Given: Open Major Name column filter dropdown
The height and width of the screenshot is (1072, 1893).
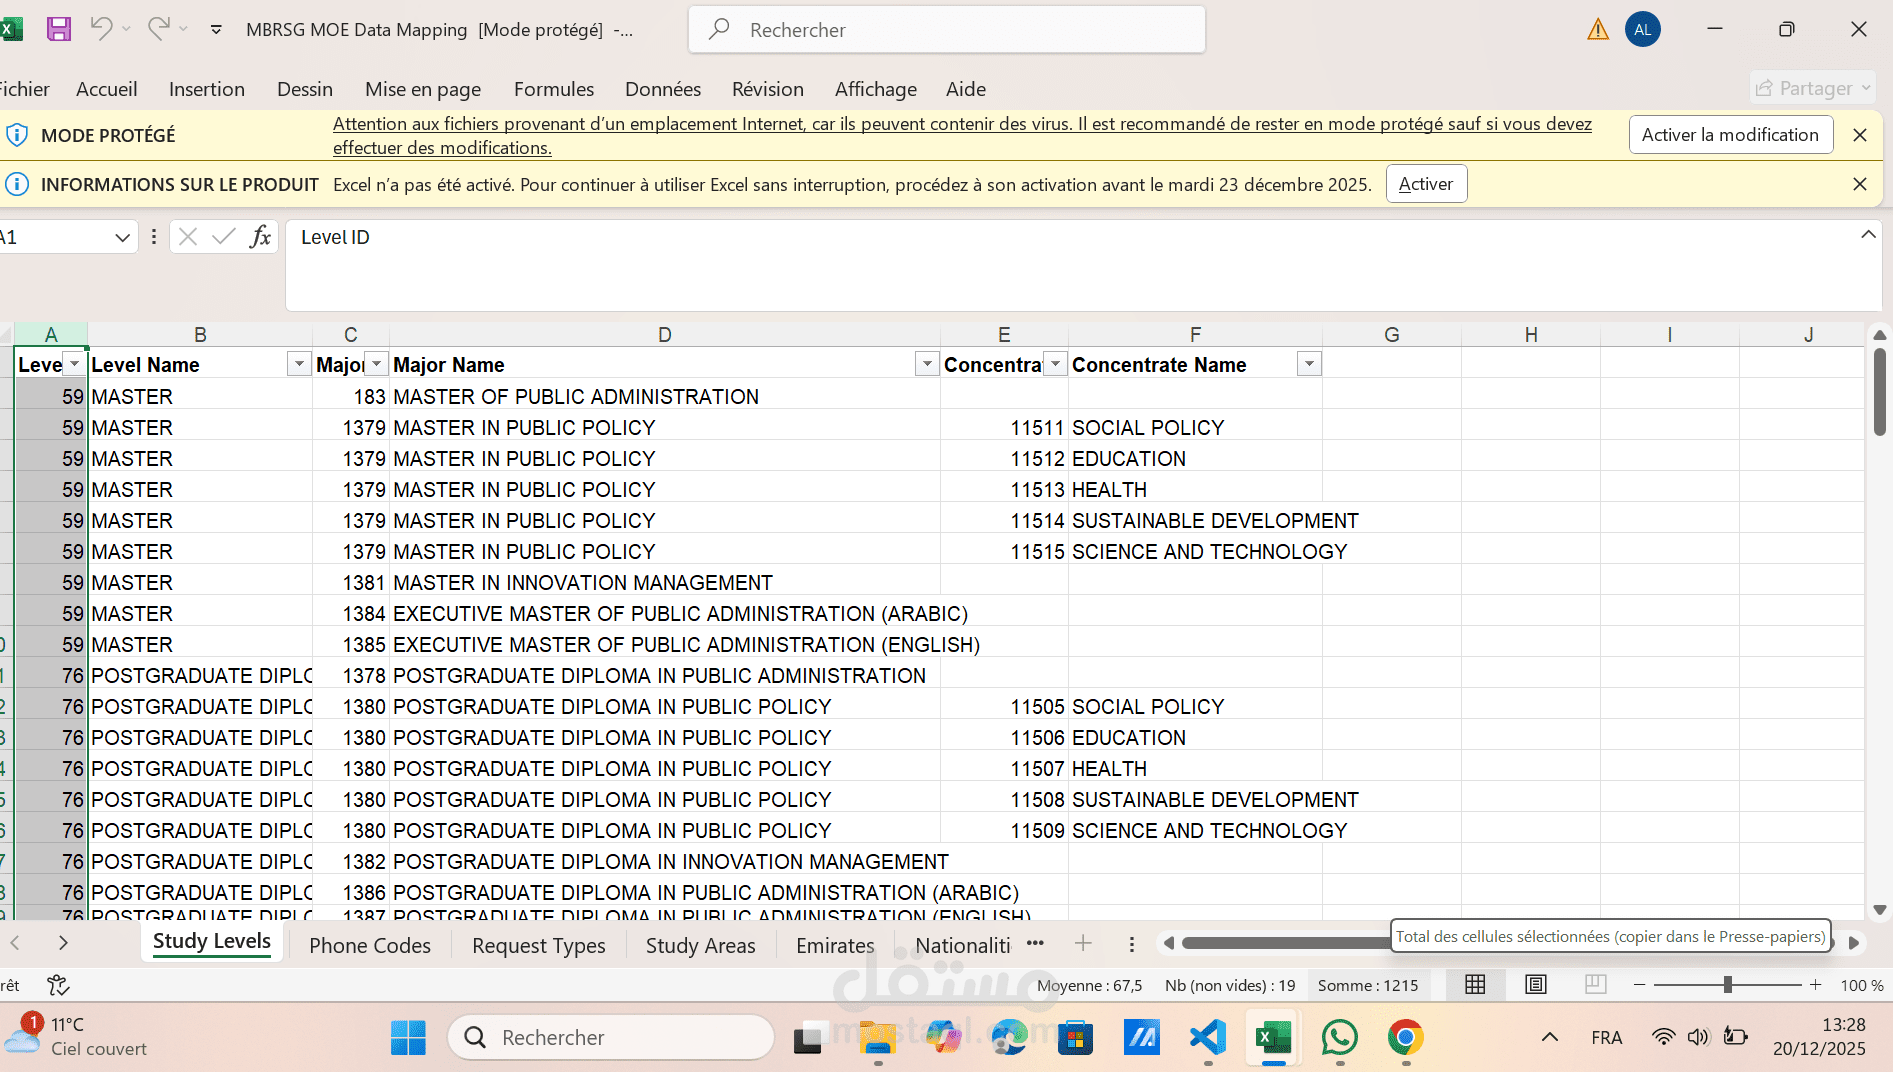Looking at the screenshot, I should 927,364.
